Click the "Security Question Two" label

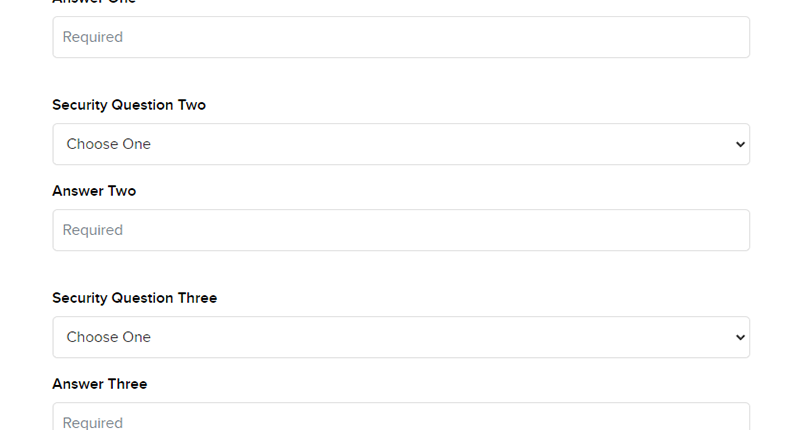(x=129, y=105)
